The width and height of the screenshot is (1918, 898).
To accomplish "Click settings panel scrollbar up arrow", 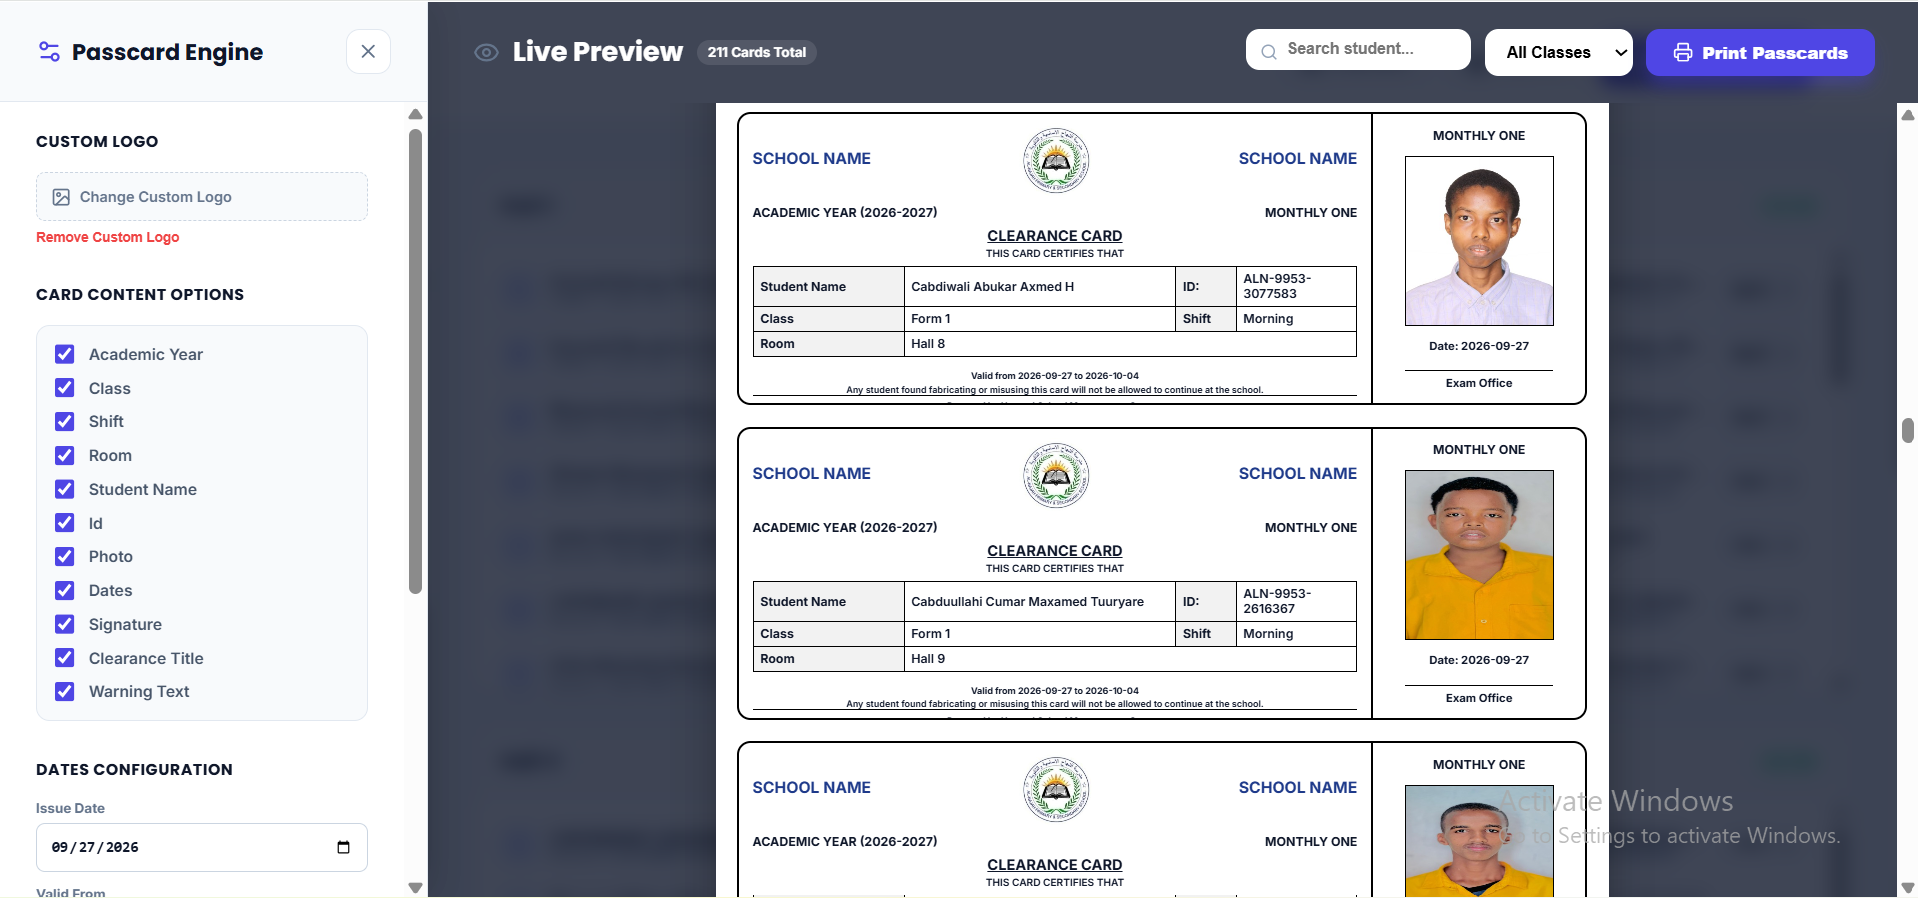I will click(x=415, y=114).
